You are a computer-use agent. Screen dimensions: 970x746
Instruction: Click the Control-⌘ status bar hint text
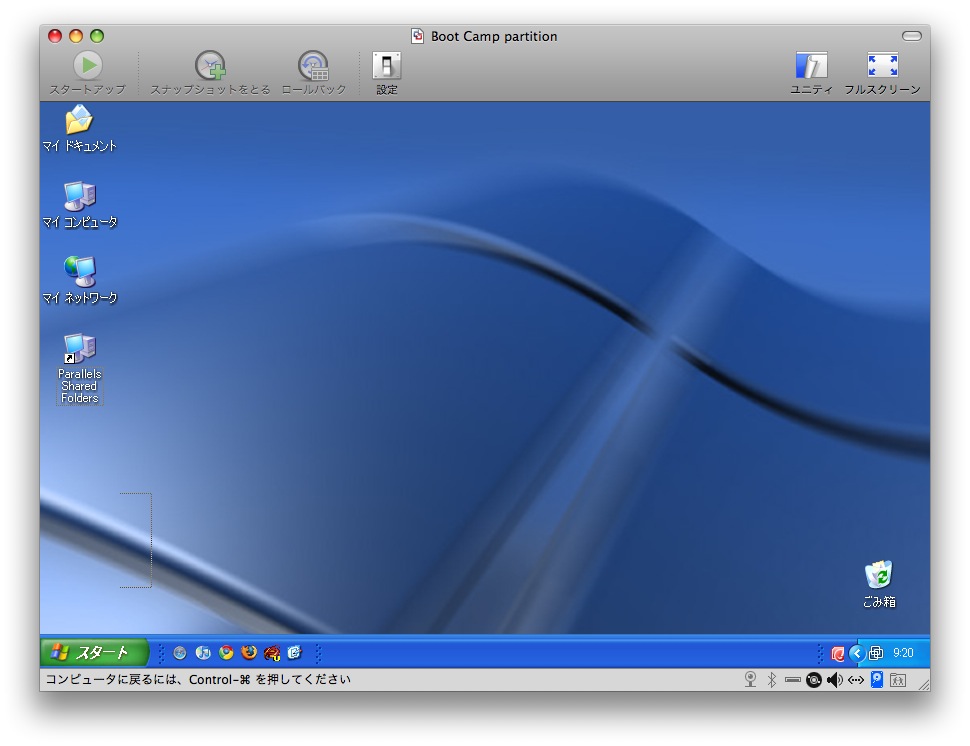click(x=198, y=680)
